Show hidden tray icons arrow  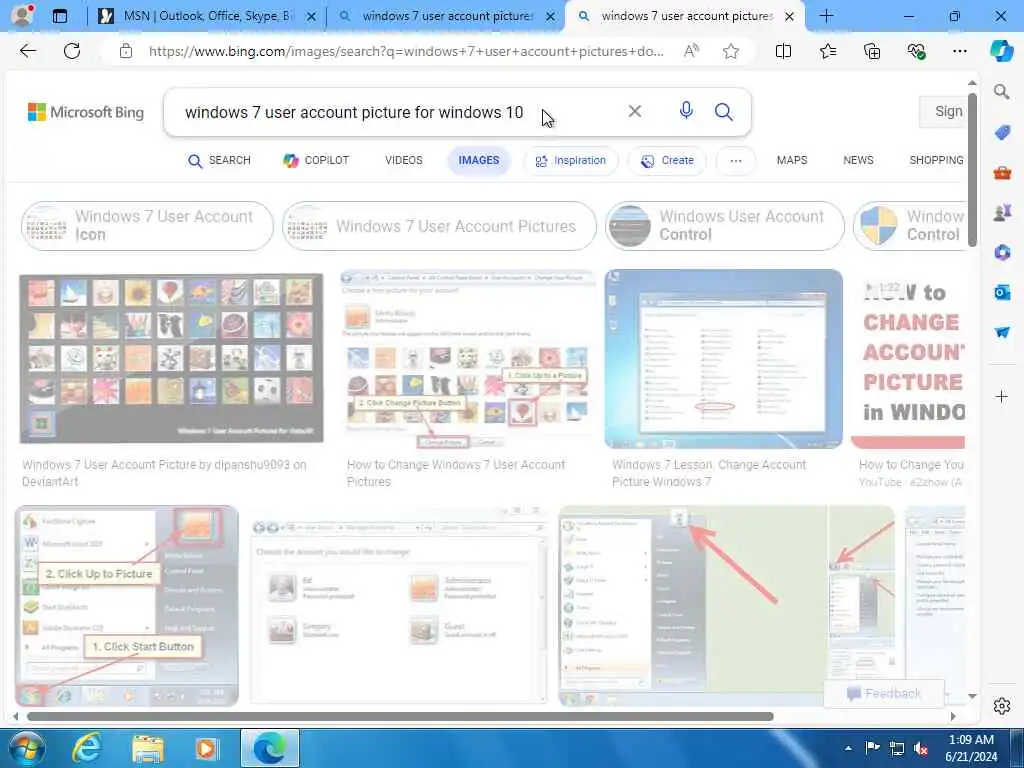(x=848, y=748)
